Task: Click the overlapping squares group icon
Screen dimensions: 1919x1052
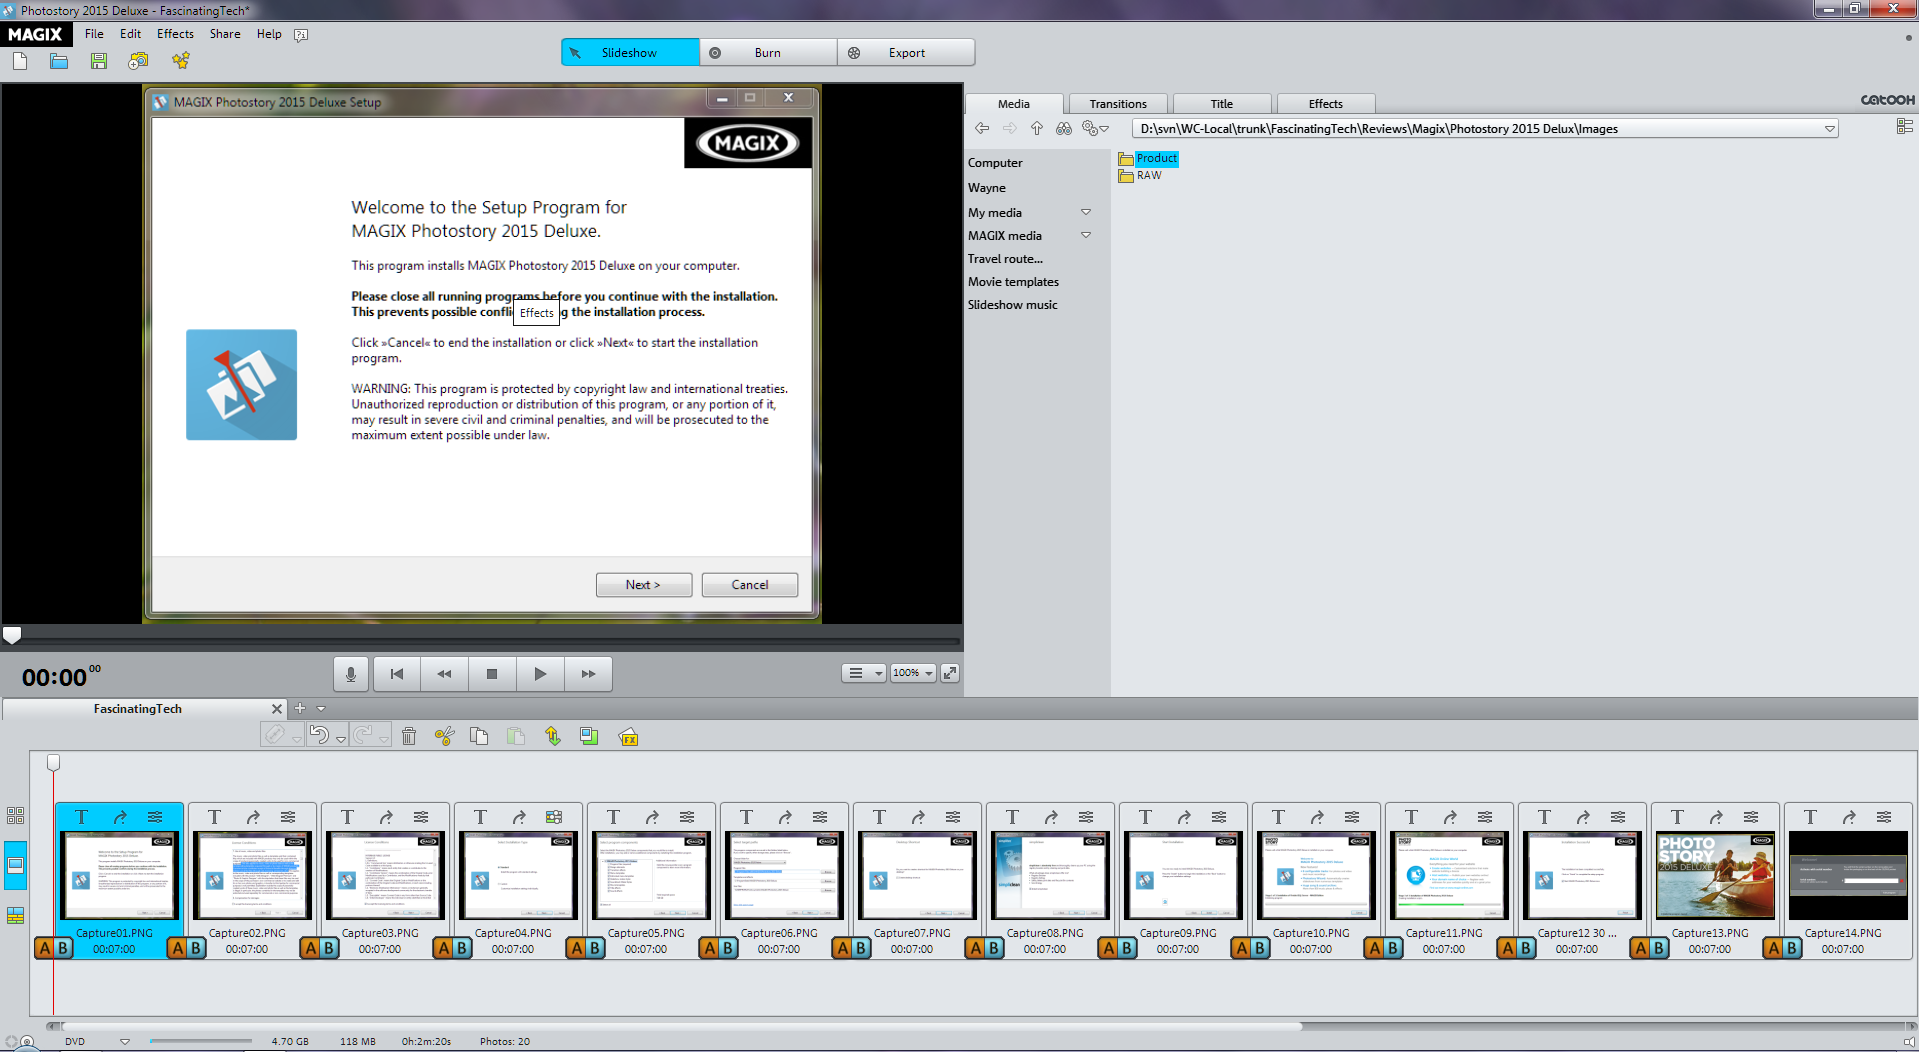Action: click(x=589, y=736)
